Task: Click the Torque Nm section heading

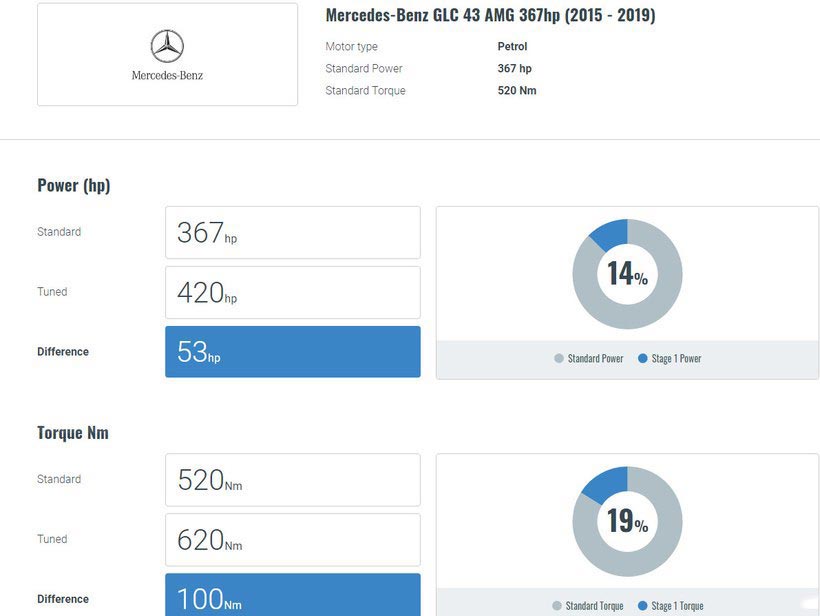Action: (x=73, y=433)
